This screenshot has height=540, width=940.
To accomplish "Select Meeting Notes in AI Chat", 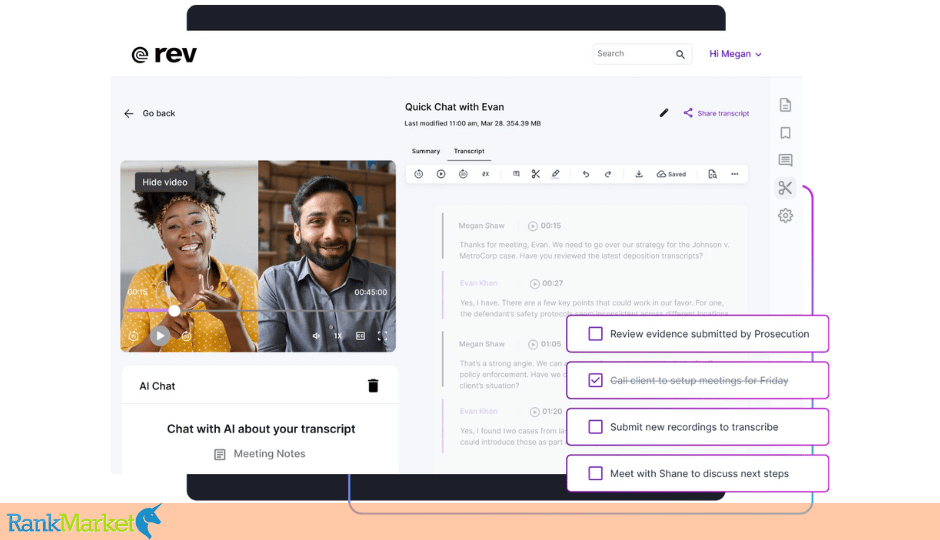I will pyautogui.click(x=260, y=454).
